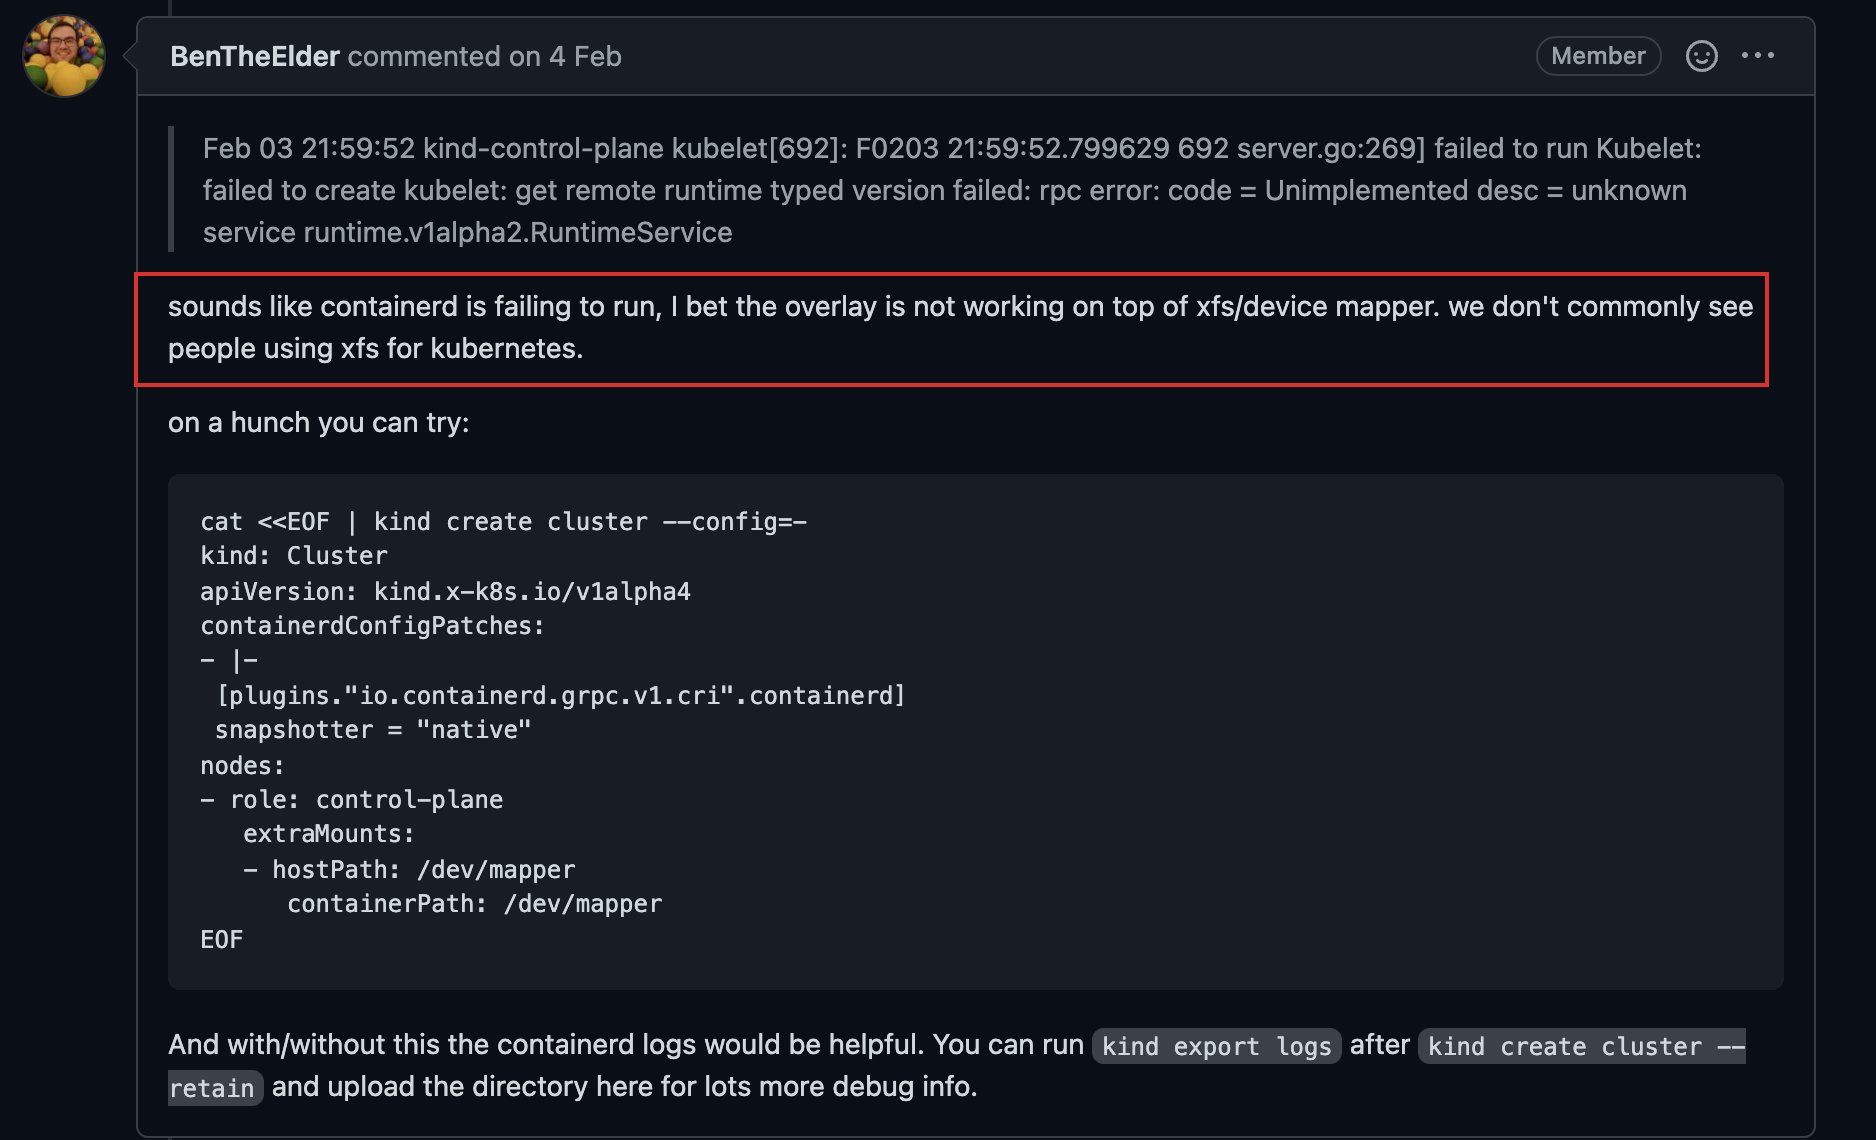Click the quoted kubelet error log text

(x=952, y=190)
